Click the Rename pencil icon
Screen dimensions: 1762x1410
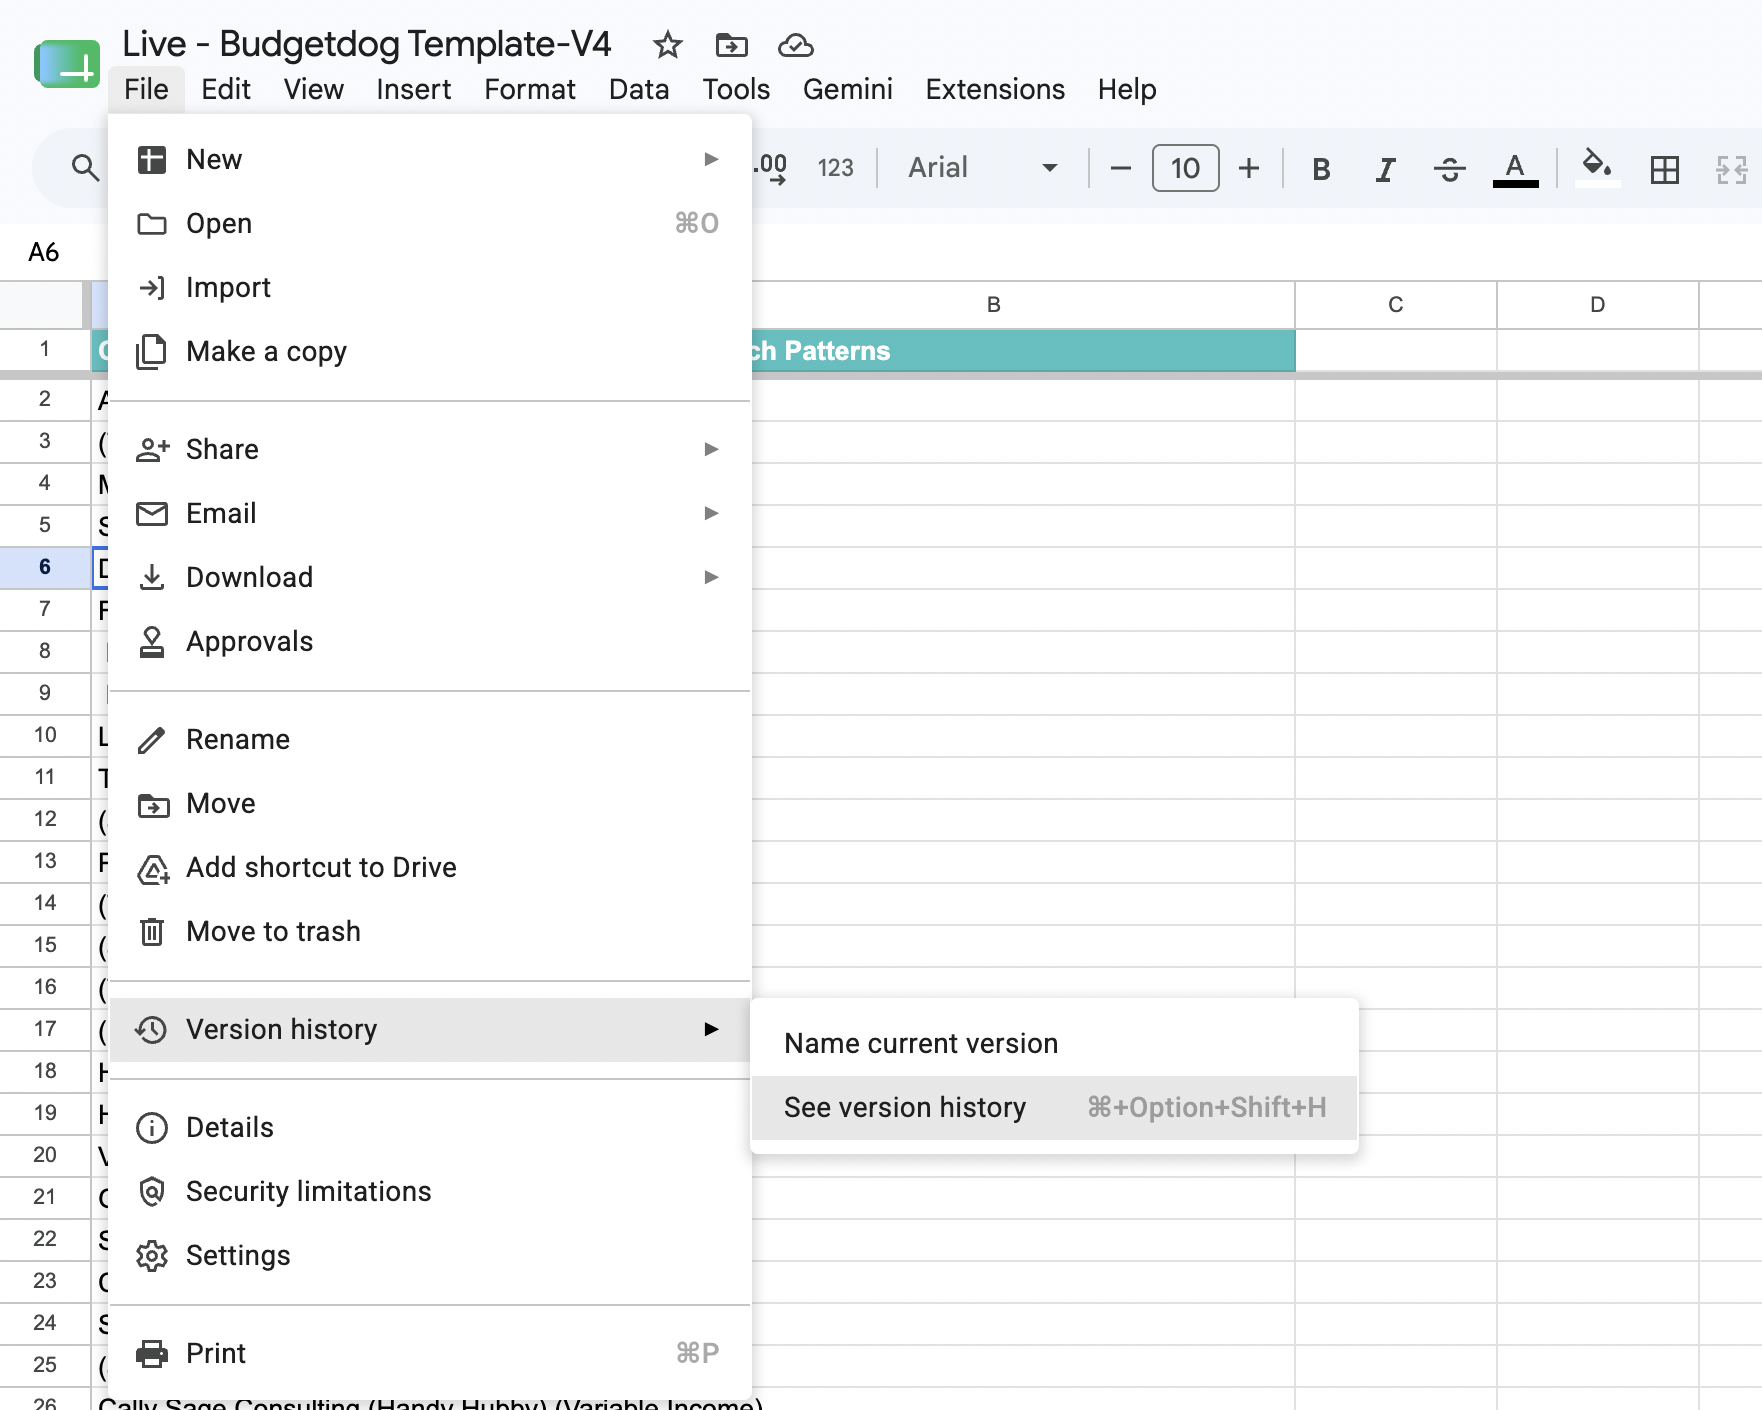(x=152, y=740)
